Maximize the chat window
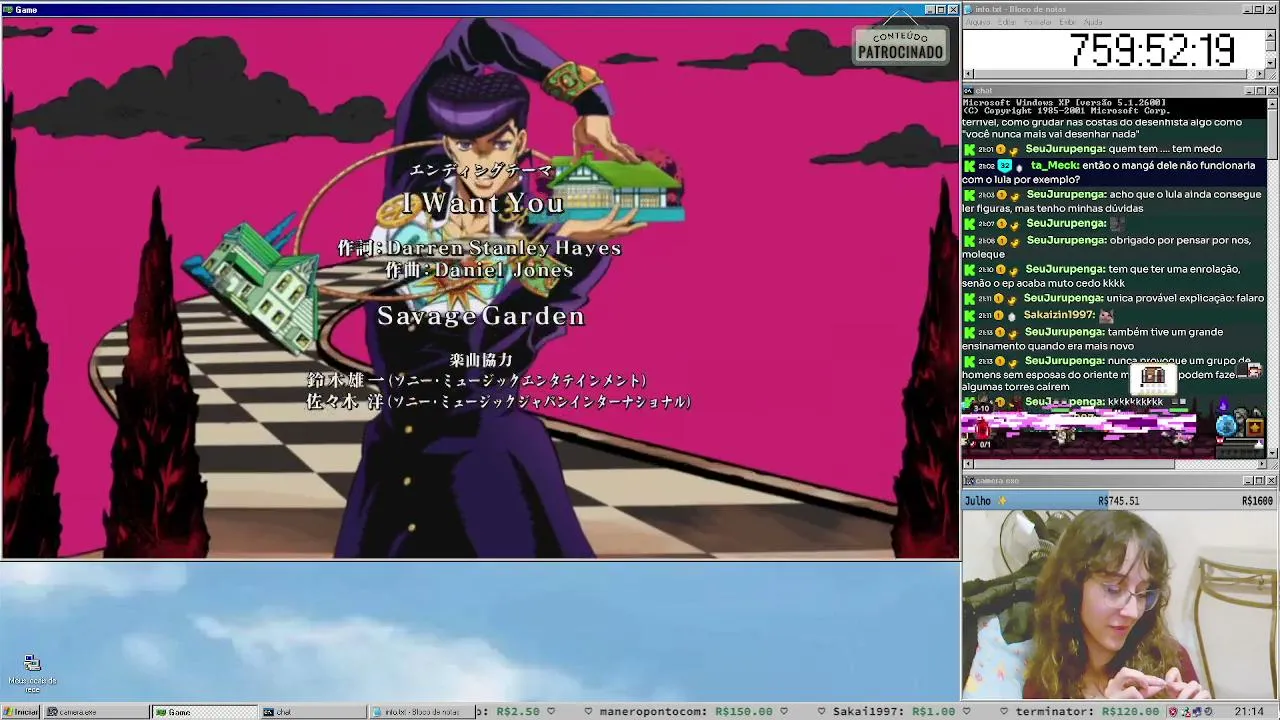The height and width of the screenshot is (720, 1280). point(1260,90)
